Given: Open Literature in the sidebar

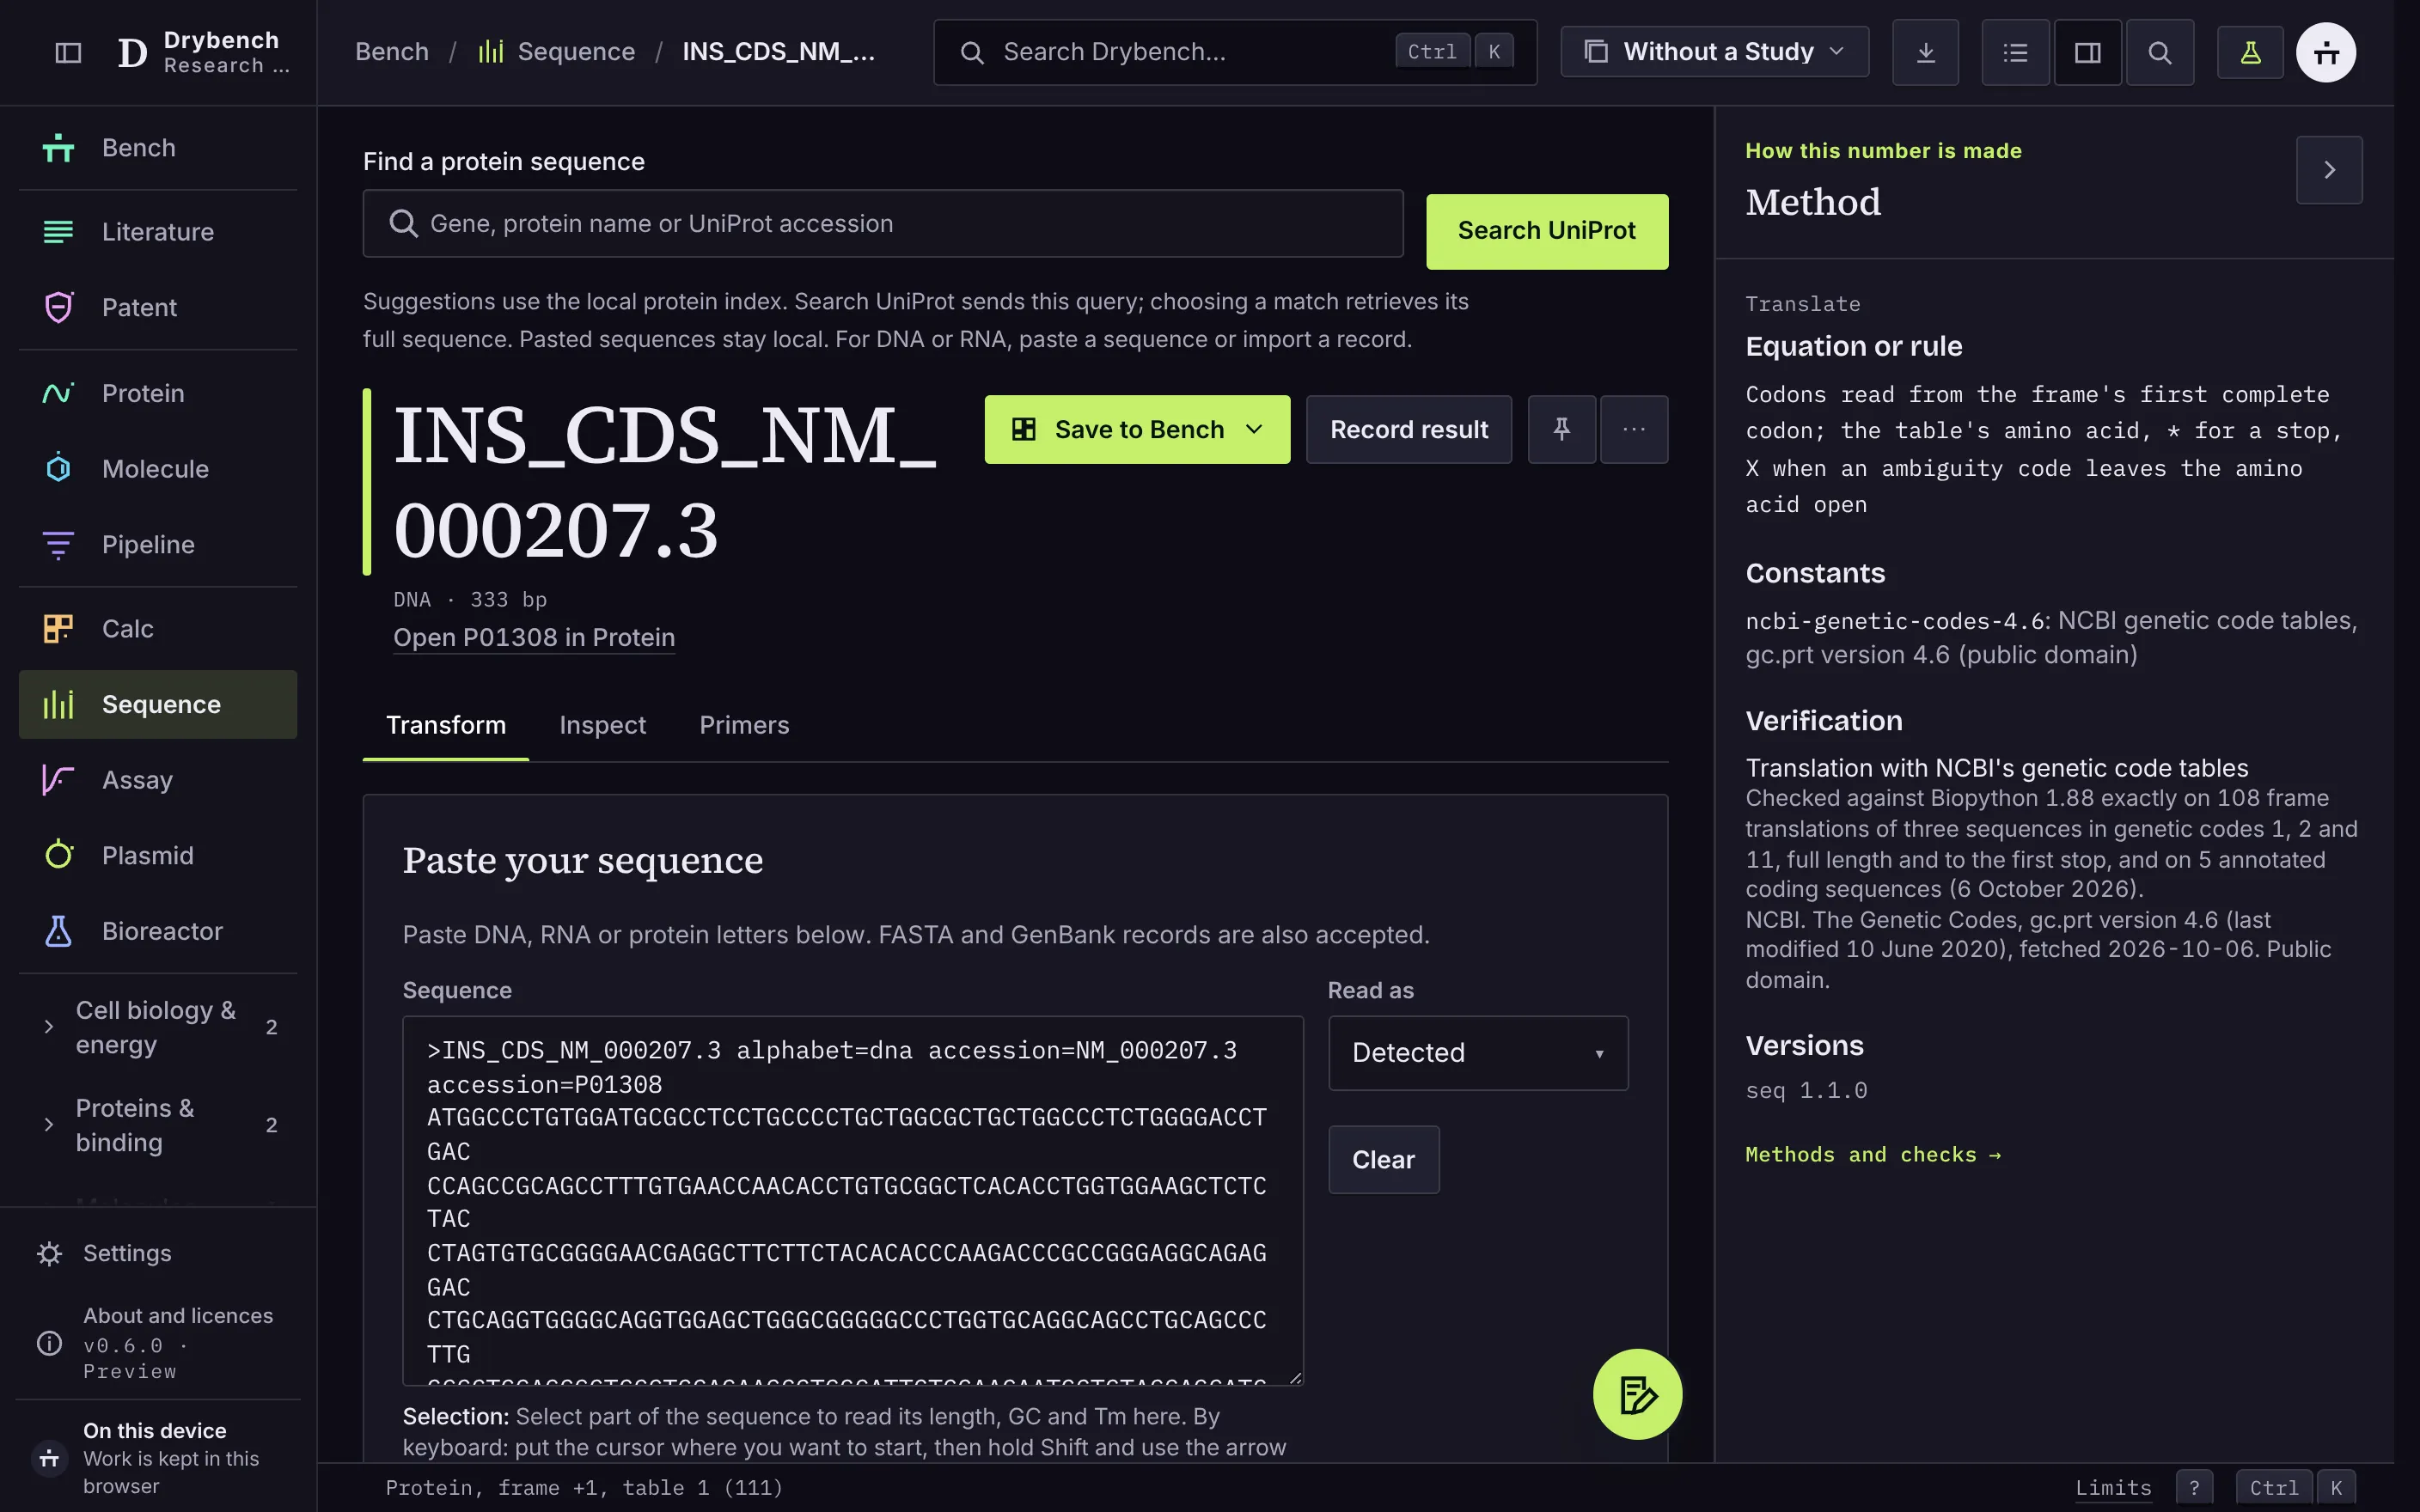Looking at the screenshot, I should [x=158, y=232].
